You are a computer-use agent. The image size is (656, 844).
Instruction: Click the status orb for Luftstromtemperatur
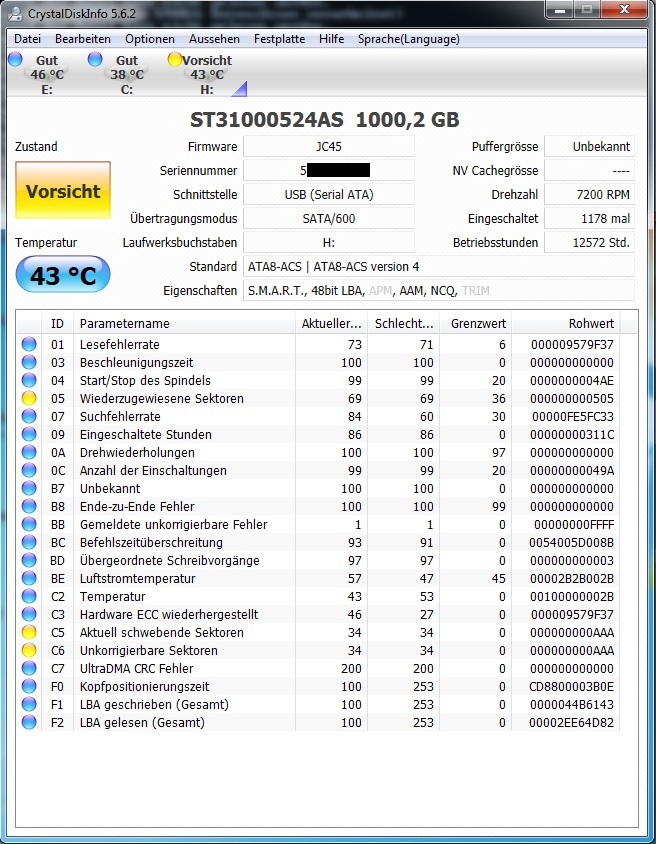click(29, 579)
